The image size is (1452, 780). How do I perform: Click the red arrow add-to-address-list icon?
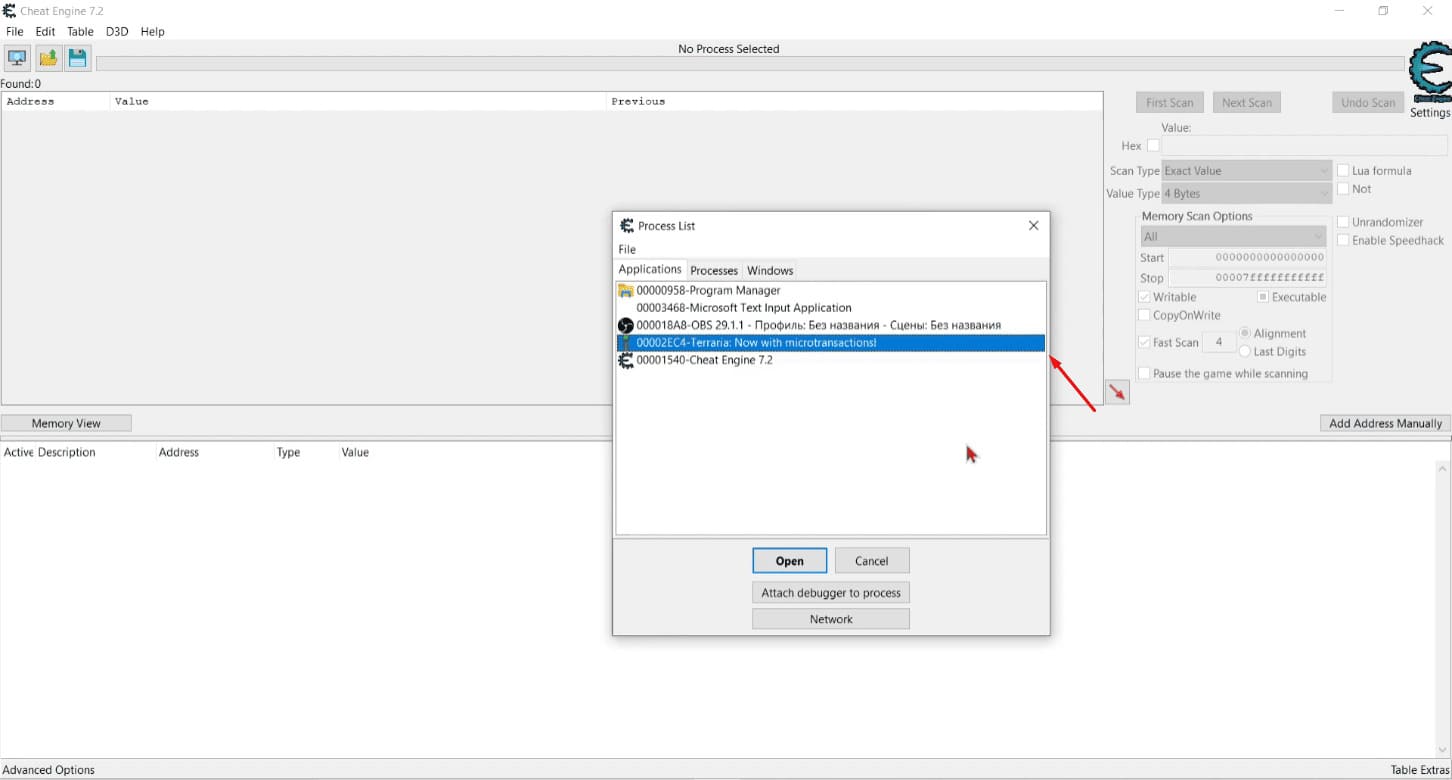point(1117,393)
